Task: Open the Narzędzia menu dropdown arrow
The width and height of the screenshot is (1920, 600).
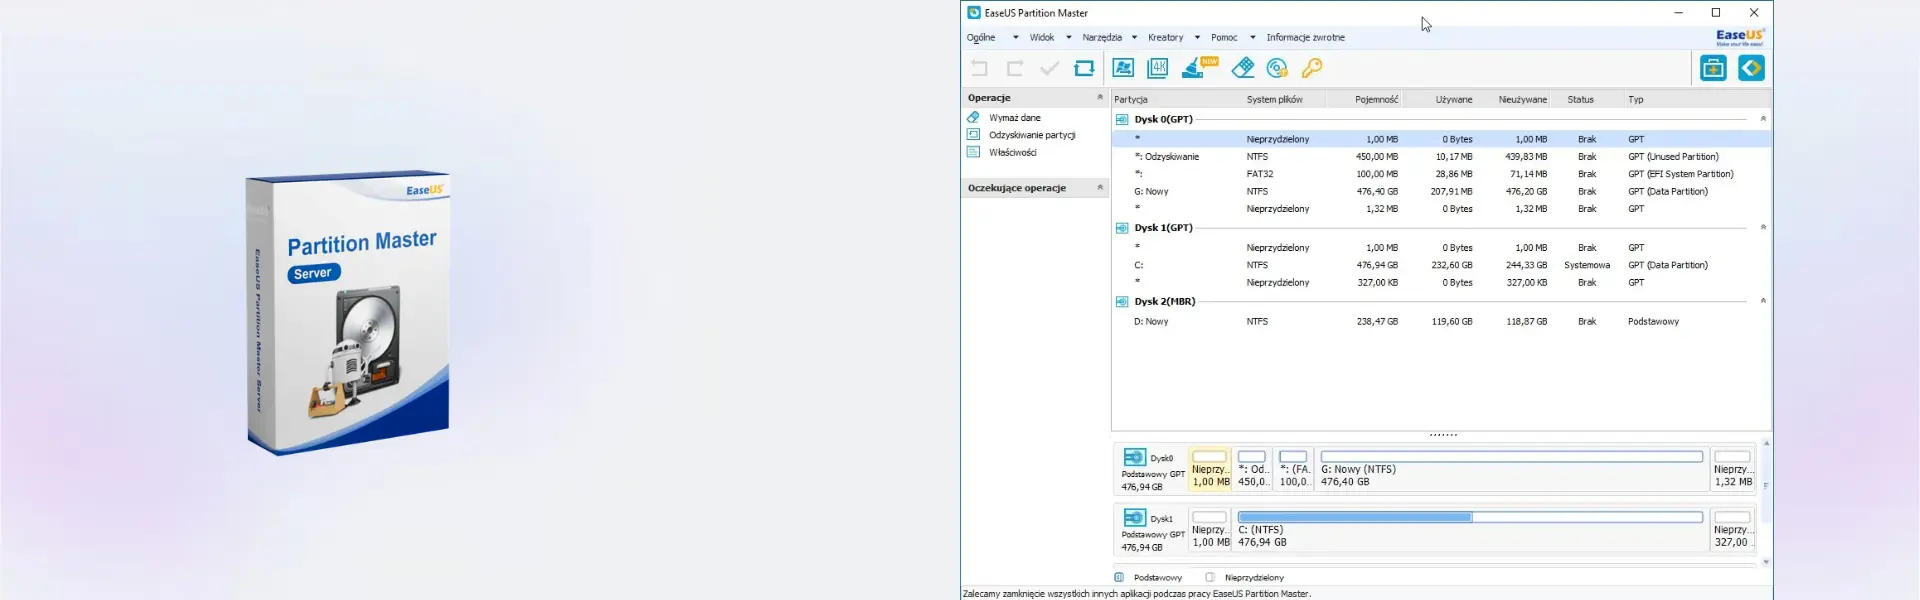Action: pyautogui.click(x=1134, y=38)
